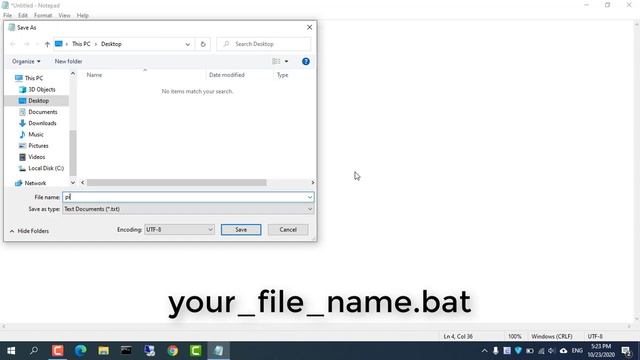The height and width of the screenshot is (360, 640).
Task: Open Videos folder in the sidebar
Action: pos(36,157)
